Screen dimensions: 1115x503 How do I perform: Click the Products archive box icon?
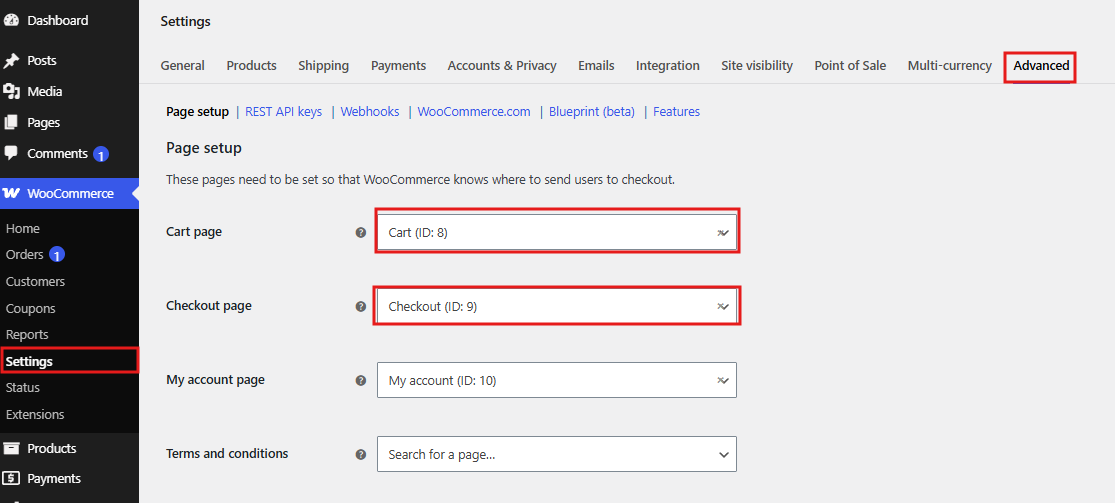11,448
